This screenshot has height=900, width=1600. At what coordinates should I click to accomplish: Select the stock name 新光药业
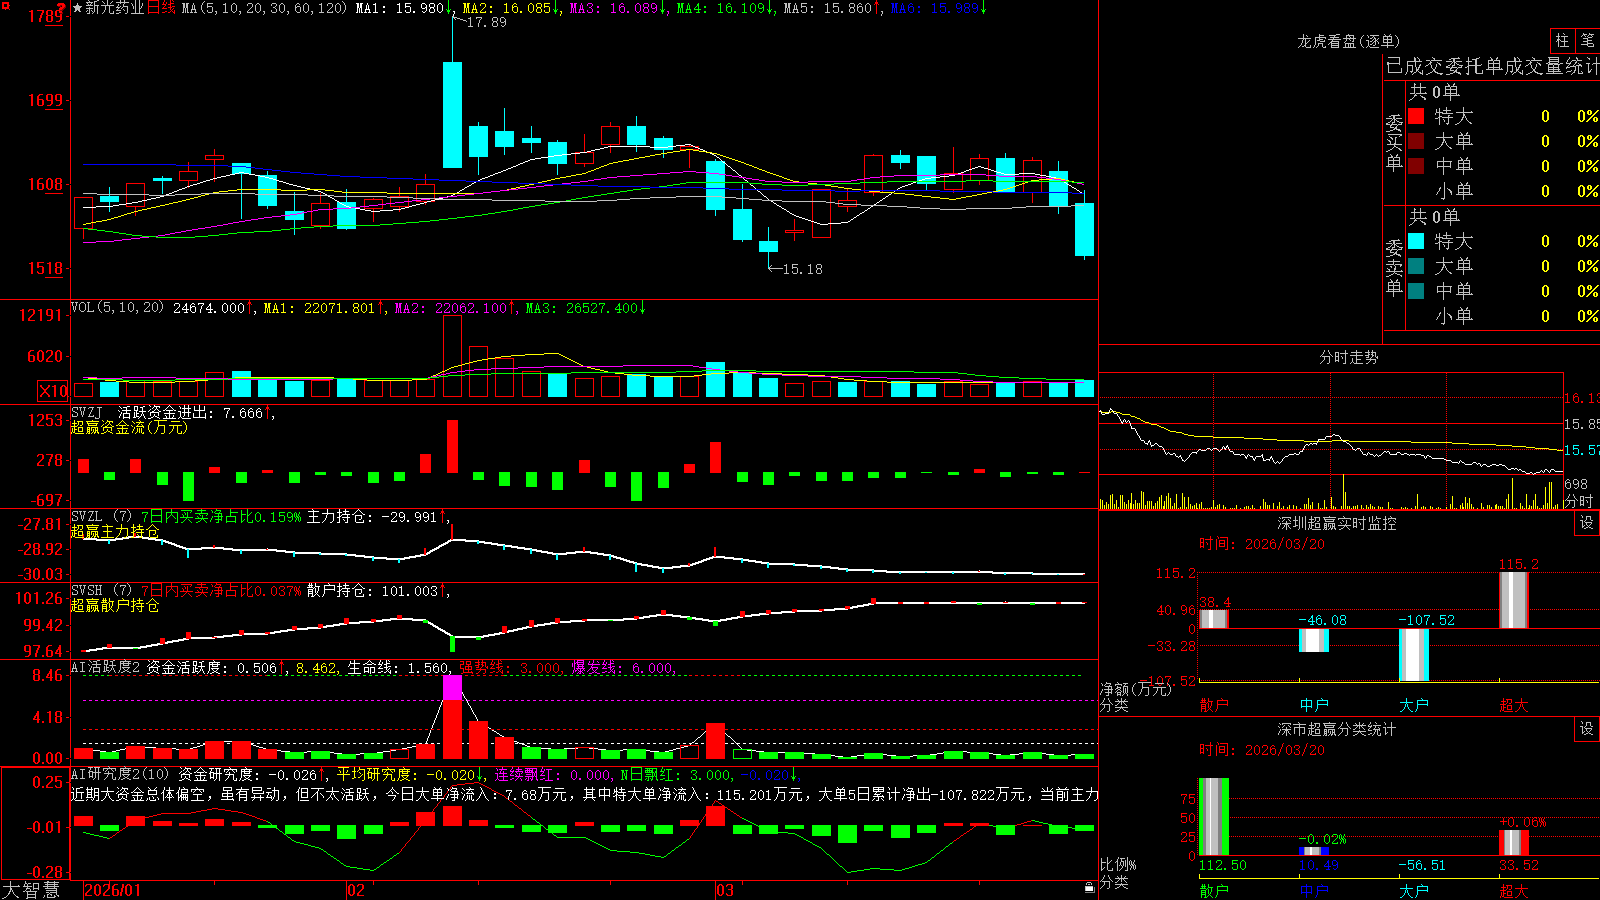115,8
